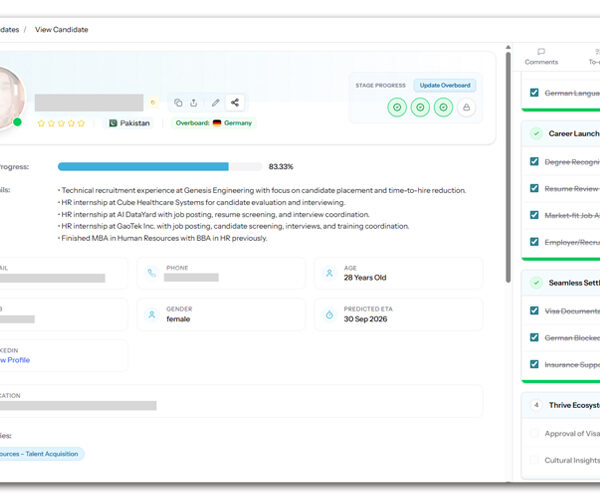The height and width of the screenshot is (500, 600).
Task: Click the small yellow badge beside candidate name
Action: (x=153, y=102)
